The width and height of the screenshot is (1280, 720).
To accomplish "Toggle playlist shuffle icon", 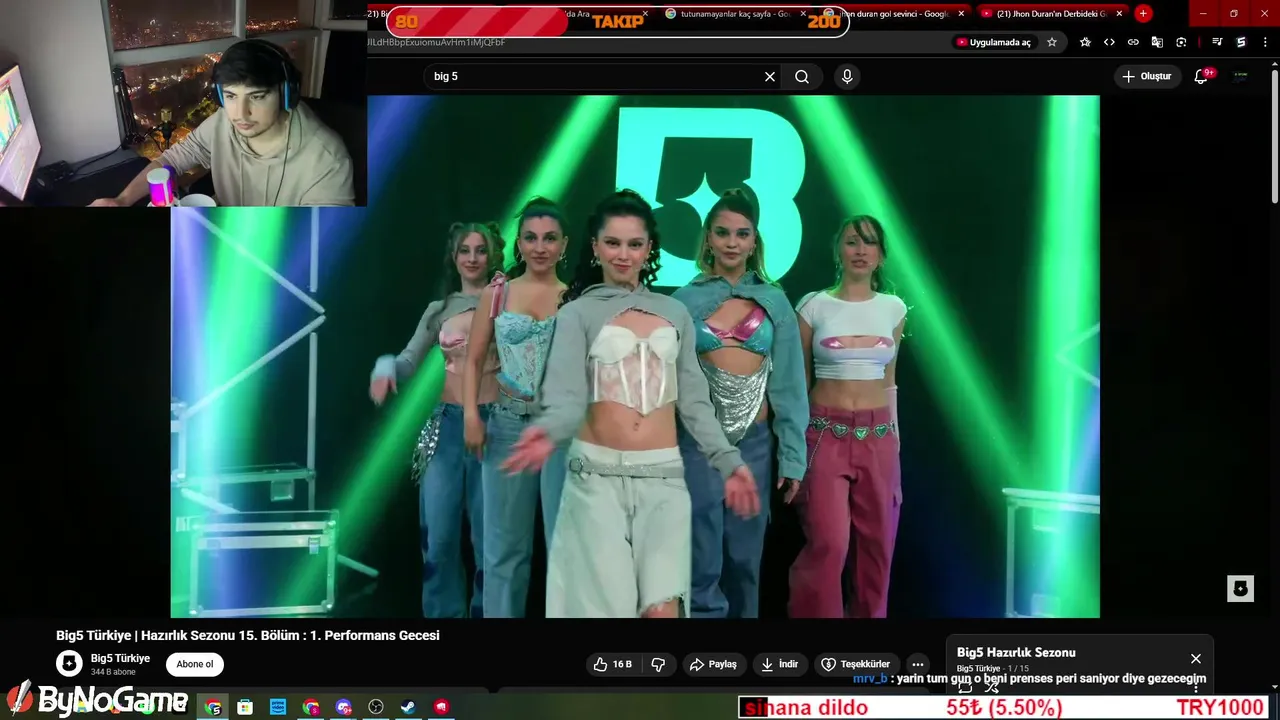I will (992, 687).
